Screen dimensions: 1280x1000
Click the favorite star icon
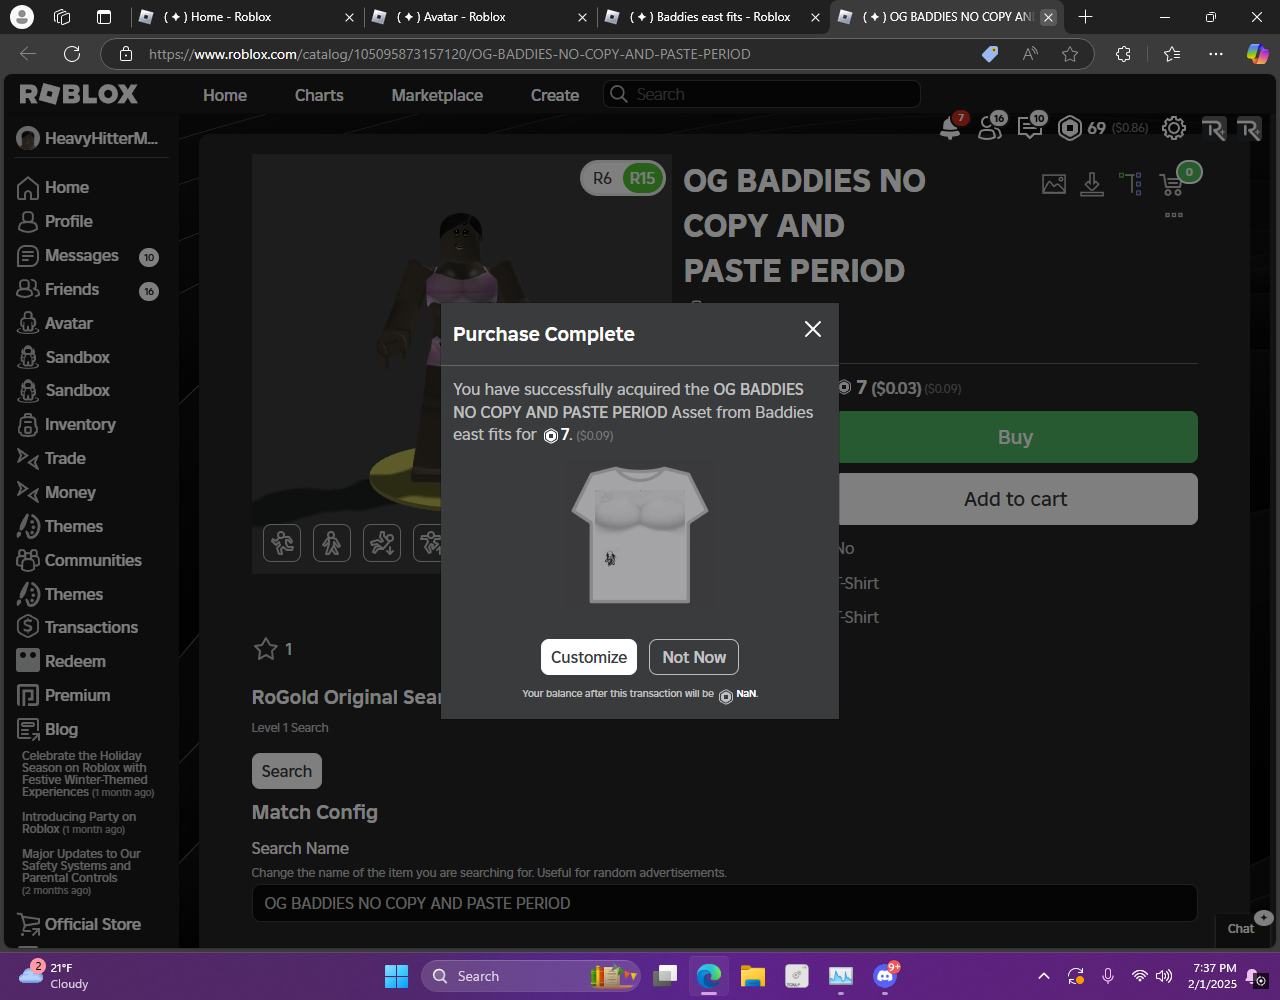265,649
